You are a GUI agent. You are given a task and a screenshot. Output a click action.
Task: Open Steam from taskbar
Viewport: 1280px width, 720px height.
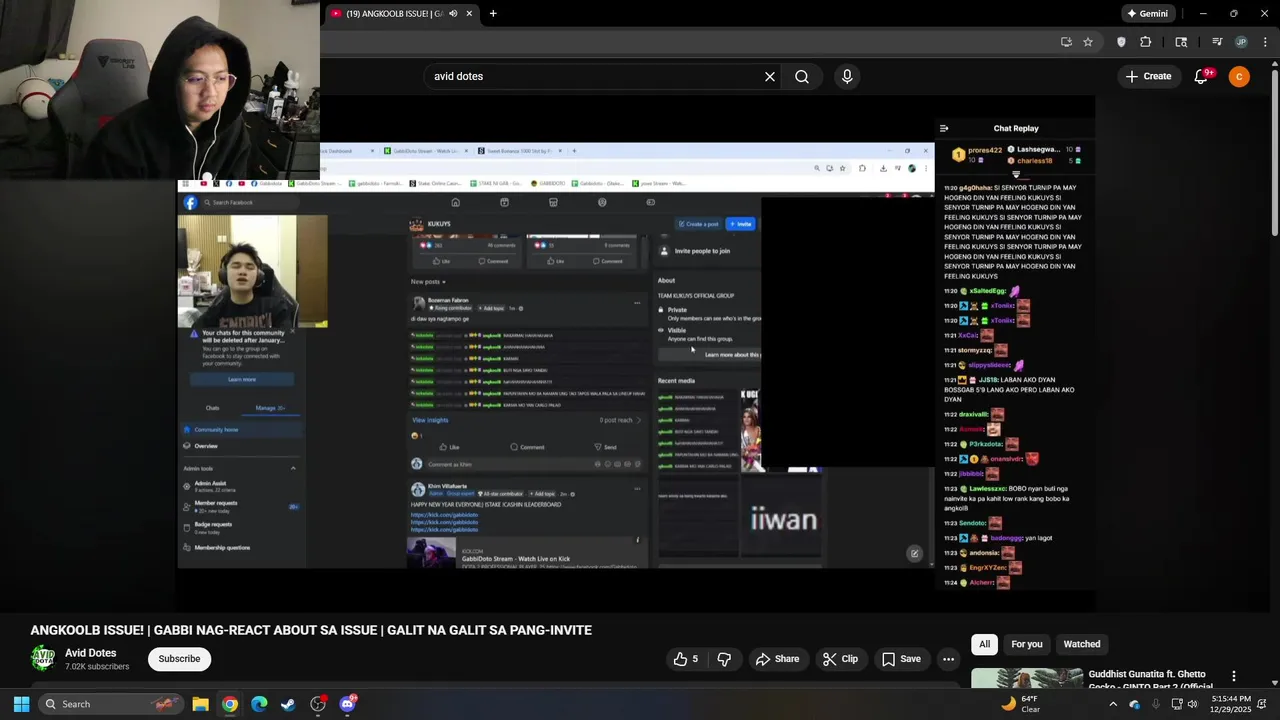288,704
